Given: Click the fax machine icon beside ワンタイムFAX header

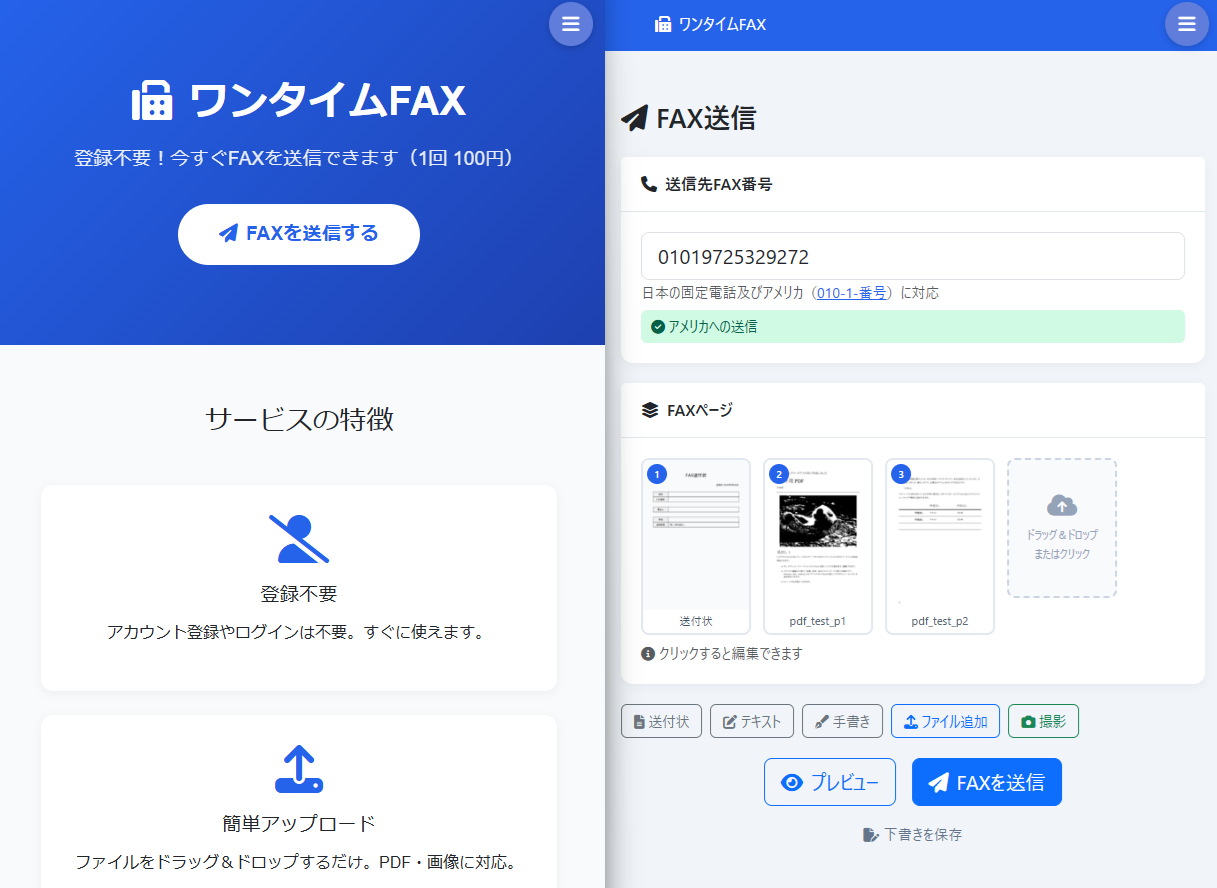Looking at the screenshot, I should pyautogui.click(x=663, y=24).
